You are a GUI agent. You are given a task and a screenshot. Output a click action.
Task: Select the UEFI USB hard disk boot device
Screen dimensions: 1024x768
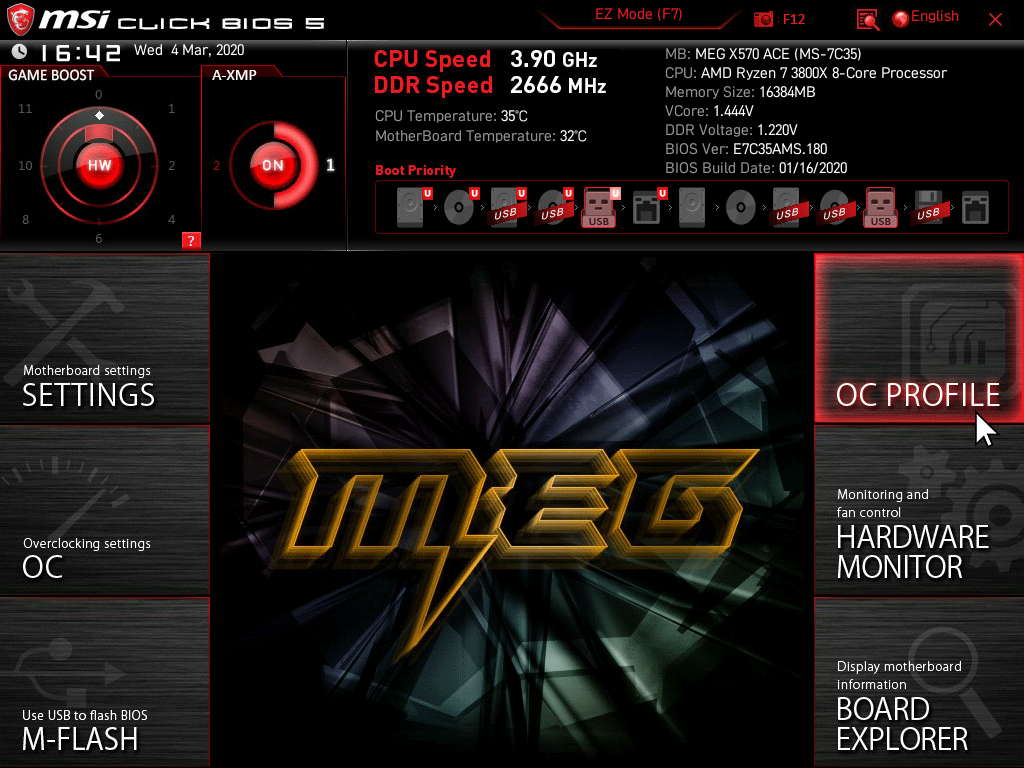click(x=508, y=208)
